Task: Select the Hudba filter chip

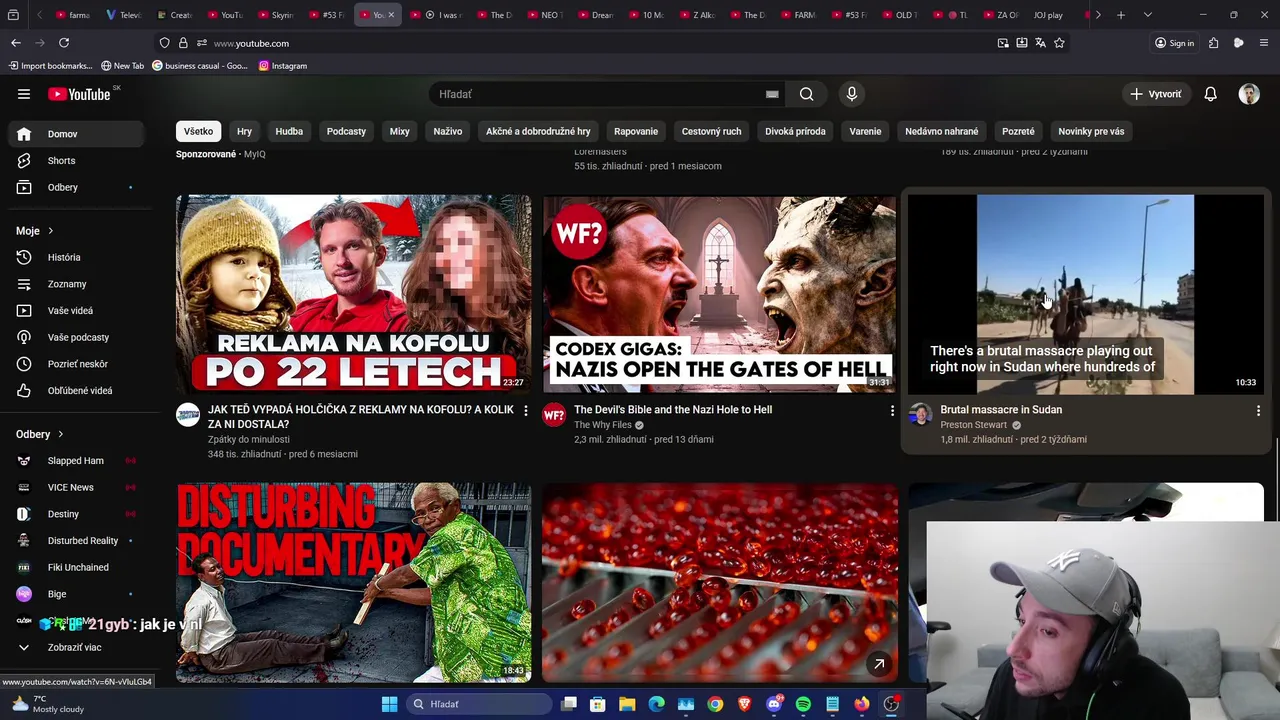Action: click(289, 131)
